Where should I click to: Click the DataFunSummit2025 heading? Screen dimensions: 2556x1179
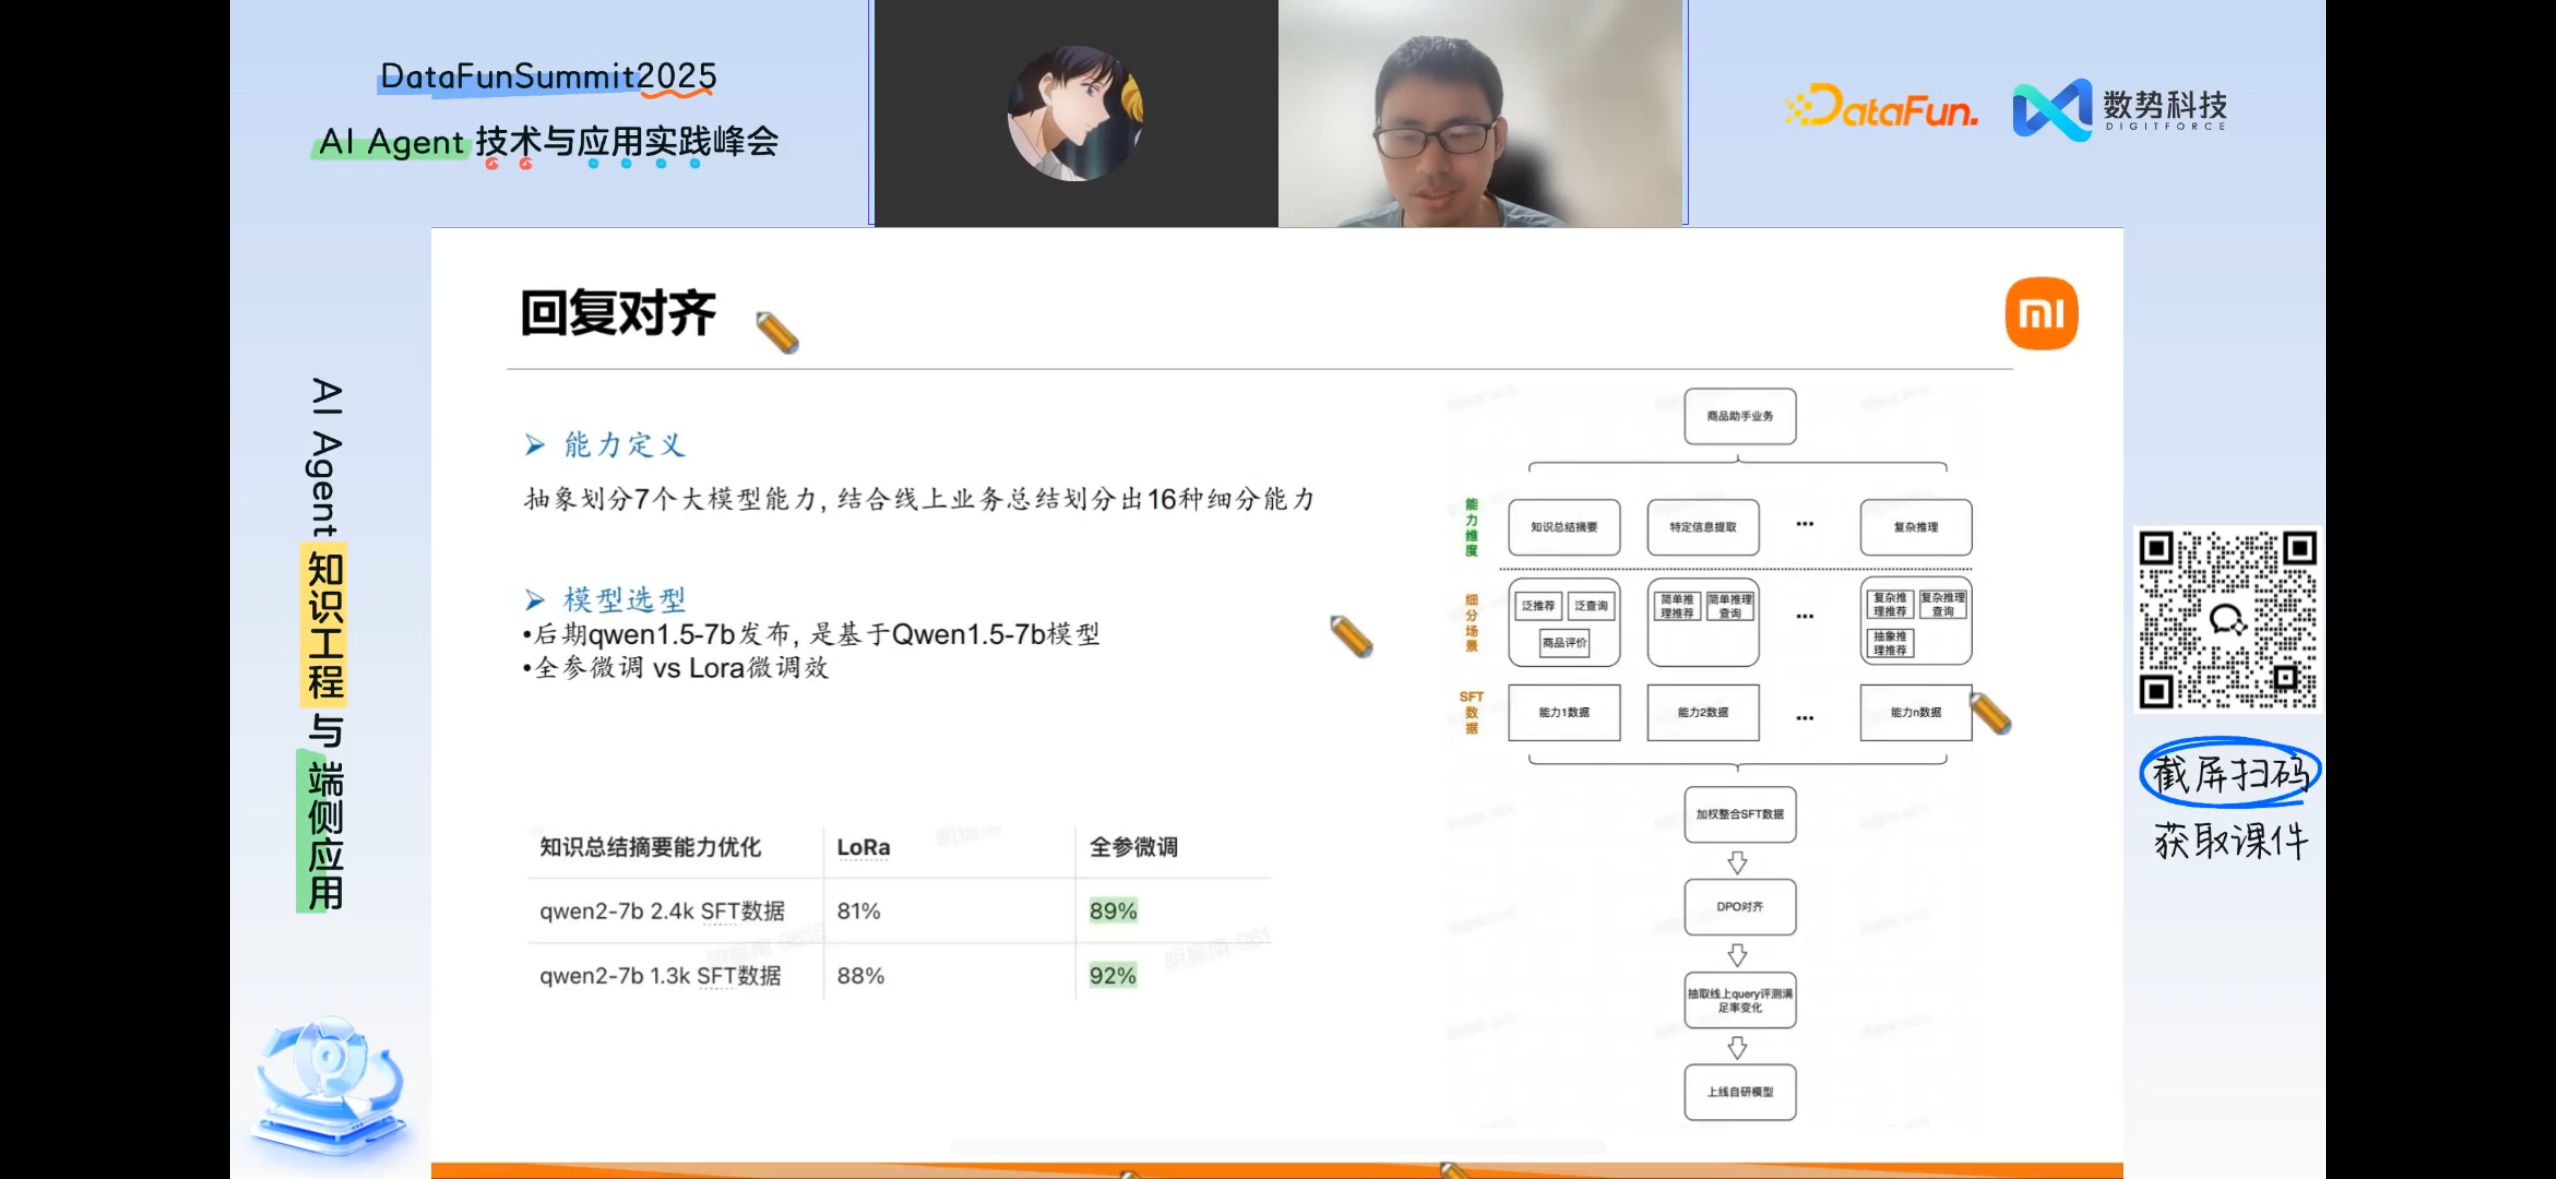click(x=548, y=76)
